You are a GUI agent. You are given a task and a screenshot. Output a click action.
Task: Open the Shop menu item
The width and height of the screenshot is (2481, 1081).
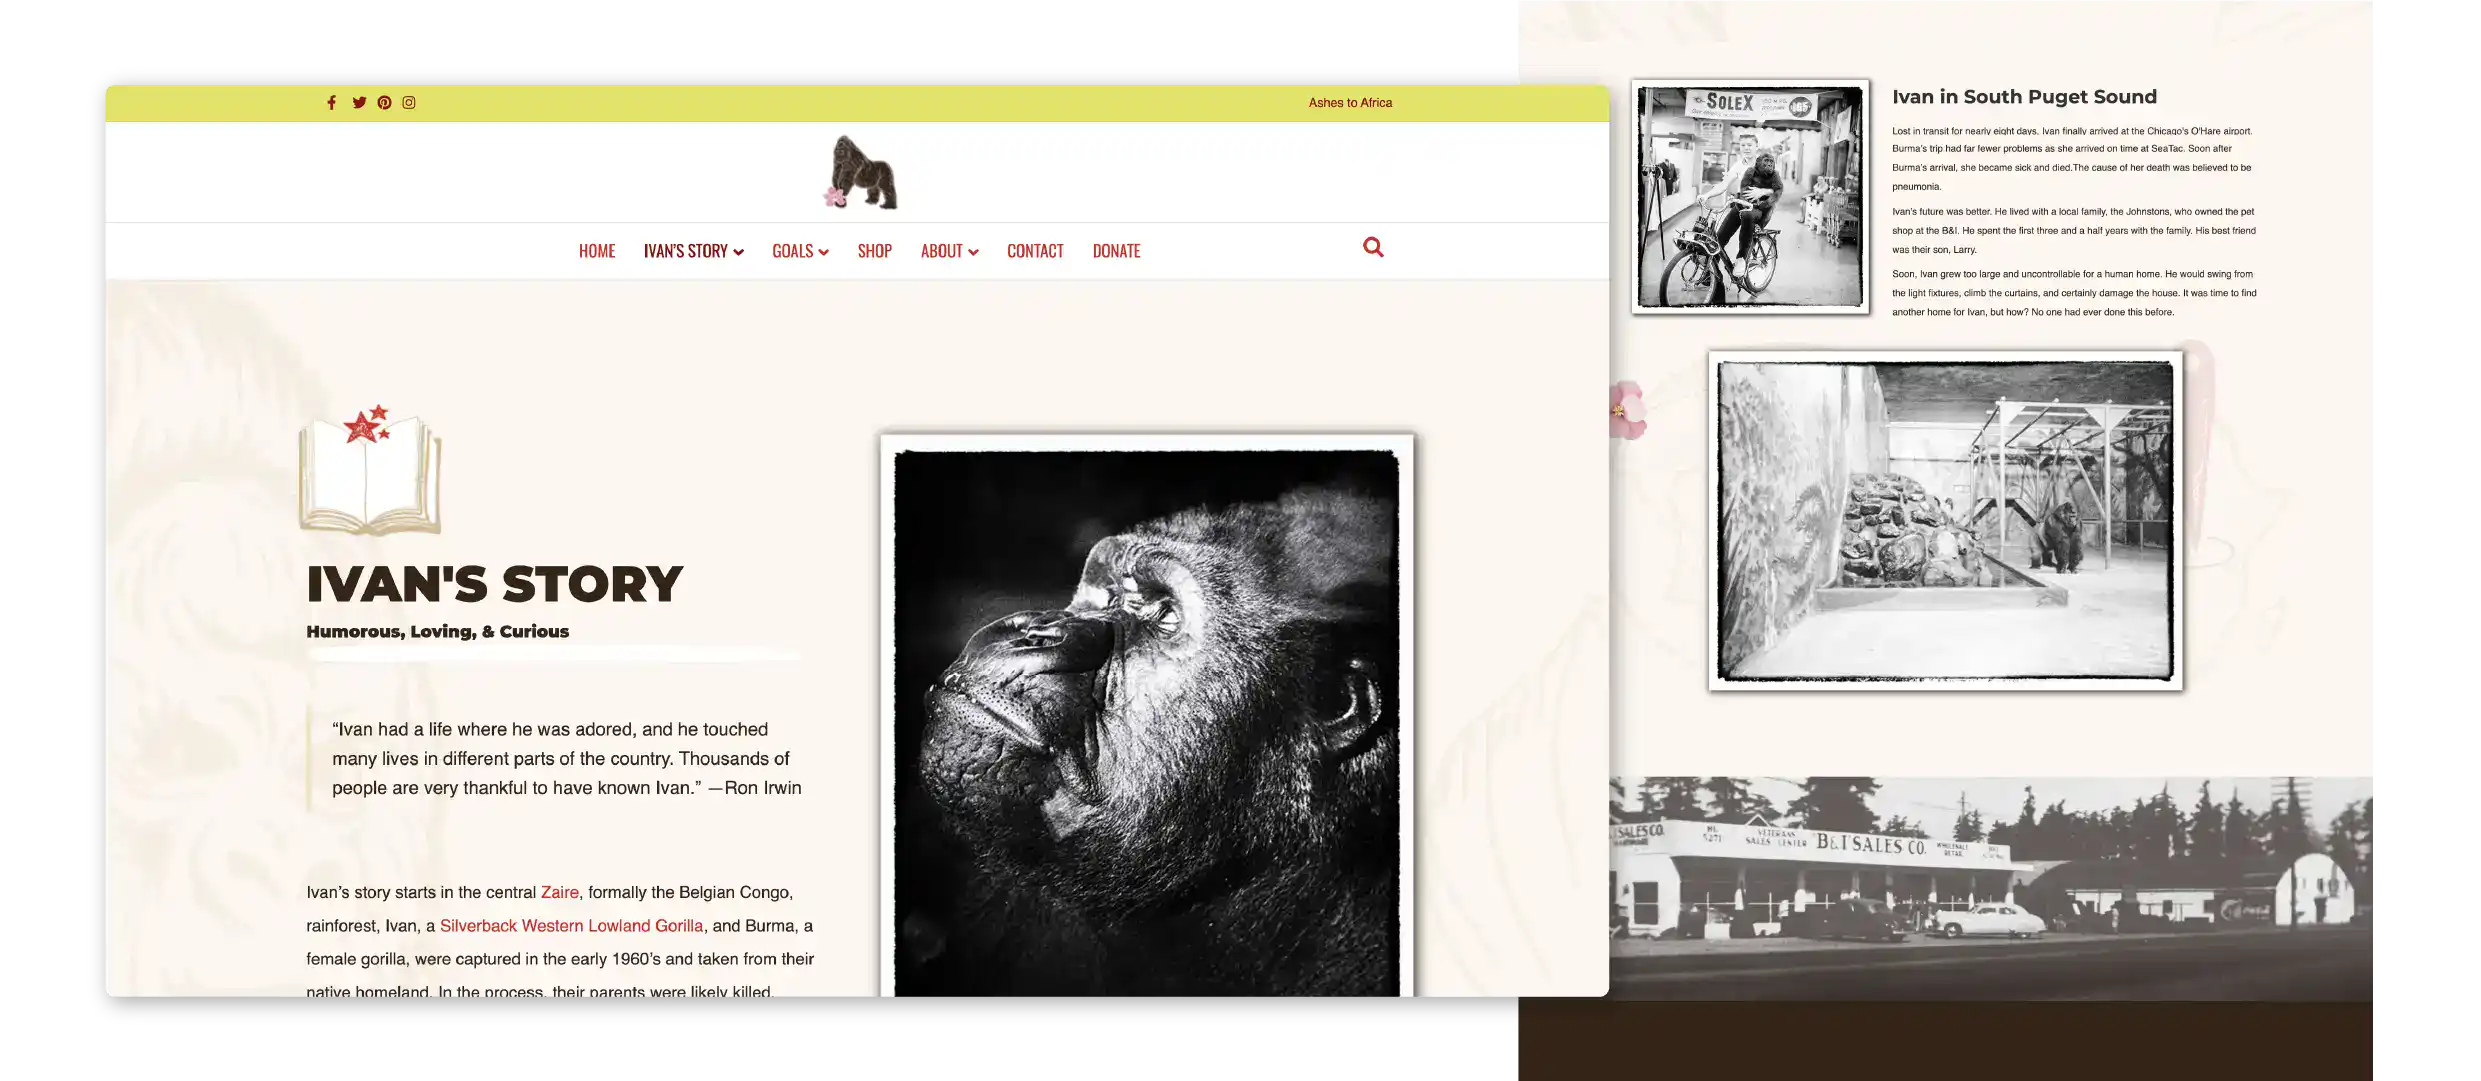coord(874,251)
